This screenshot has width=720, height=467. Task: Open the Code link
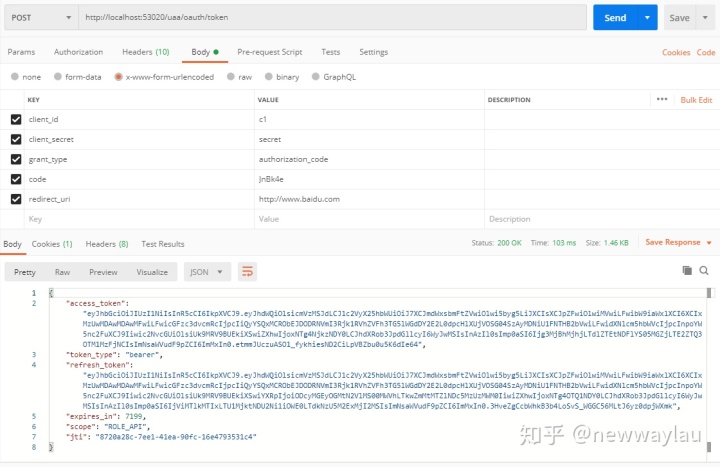tap(706, 52)
